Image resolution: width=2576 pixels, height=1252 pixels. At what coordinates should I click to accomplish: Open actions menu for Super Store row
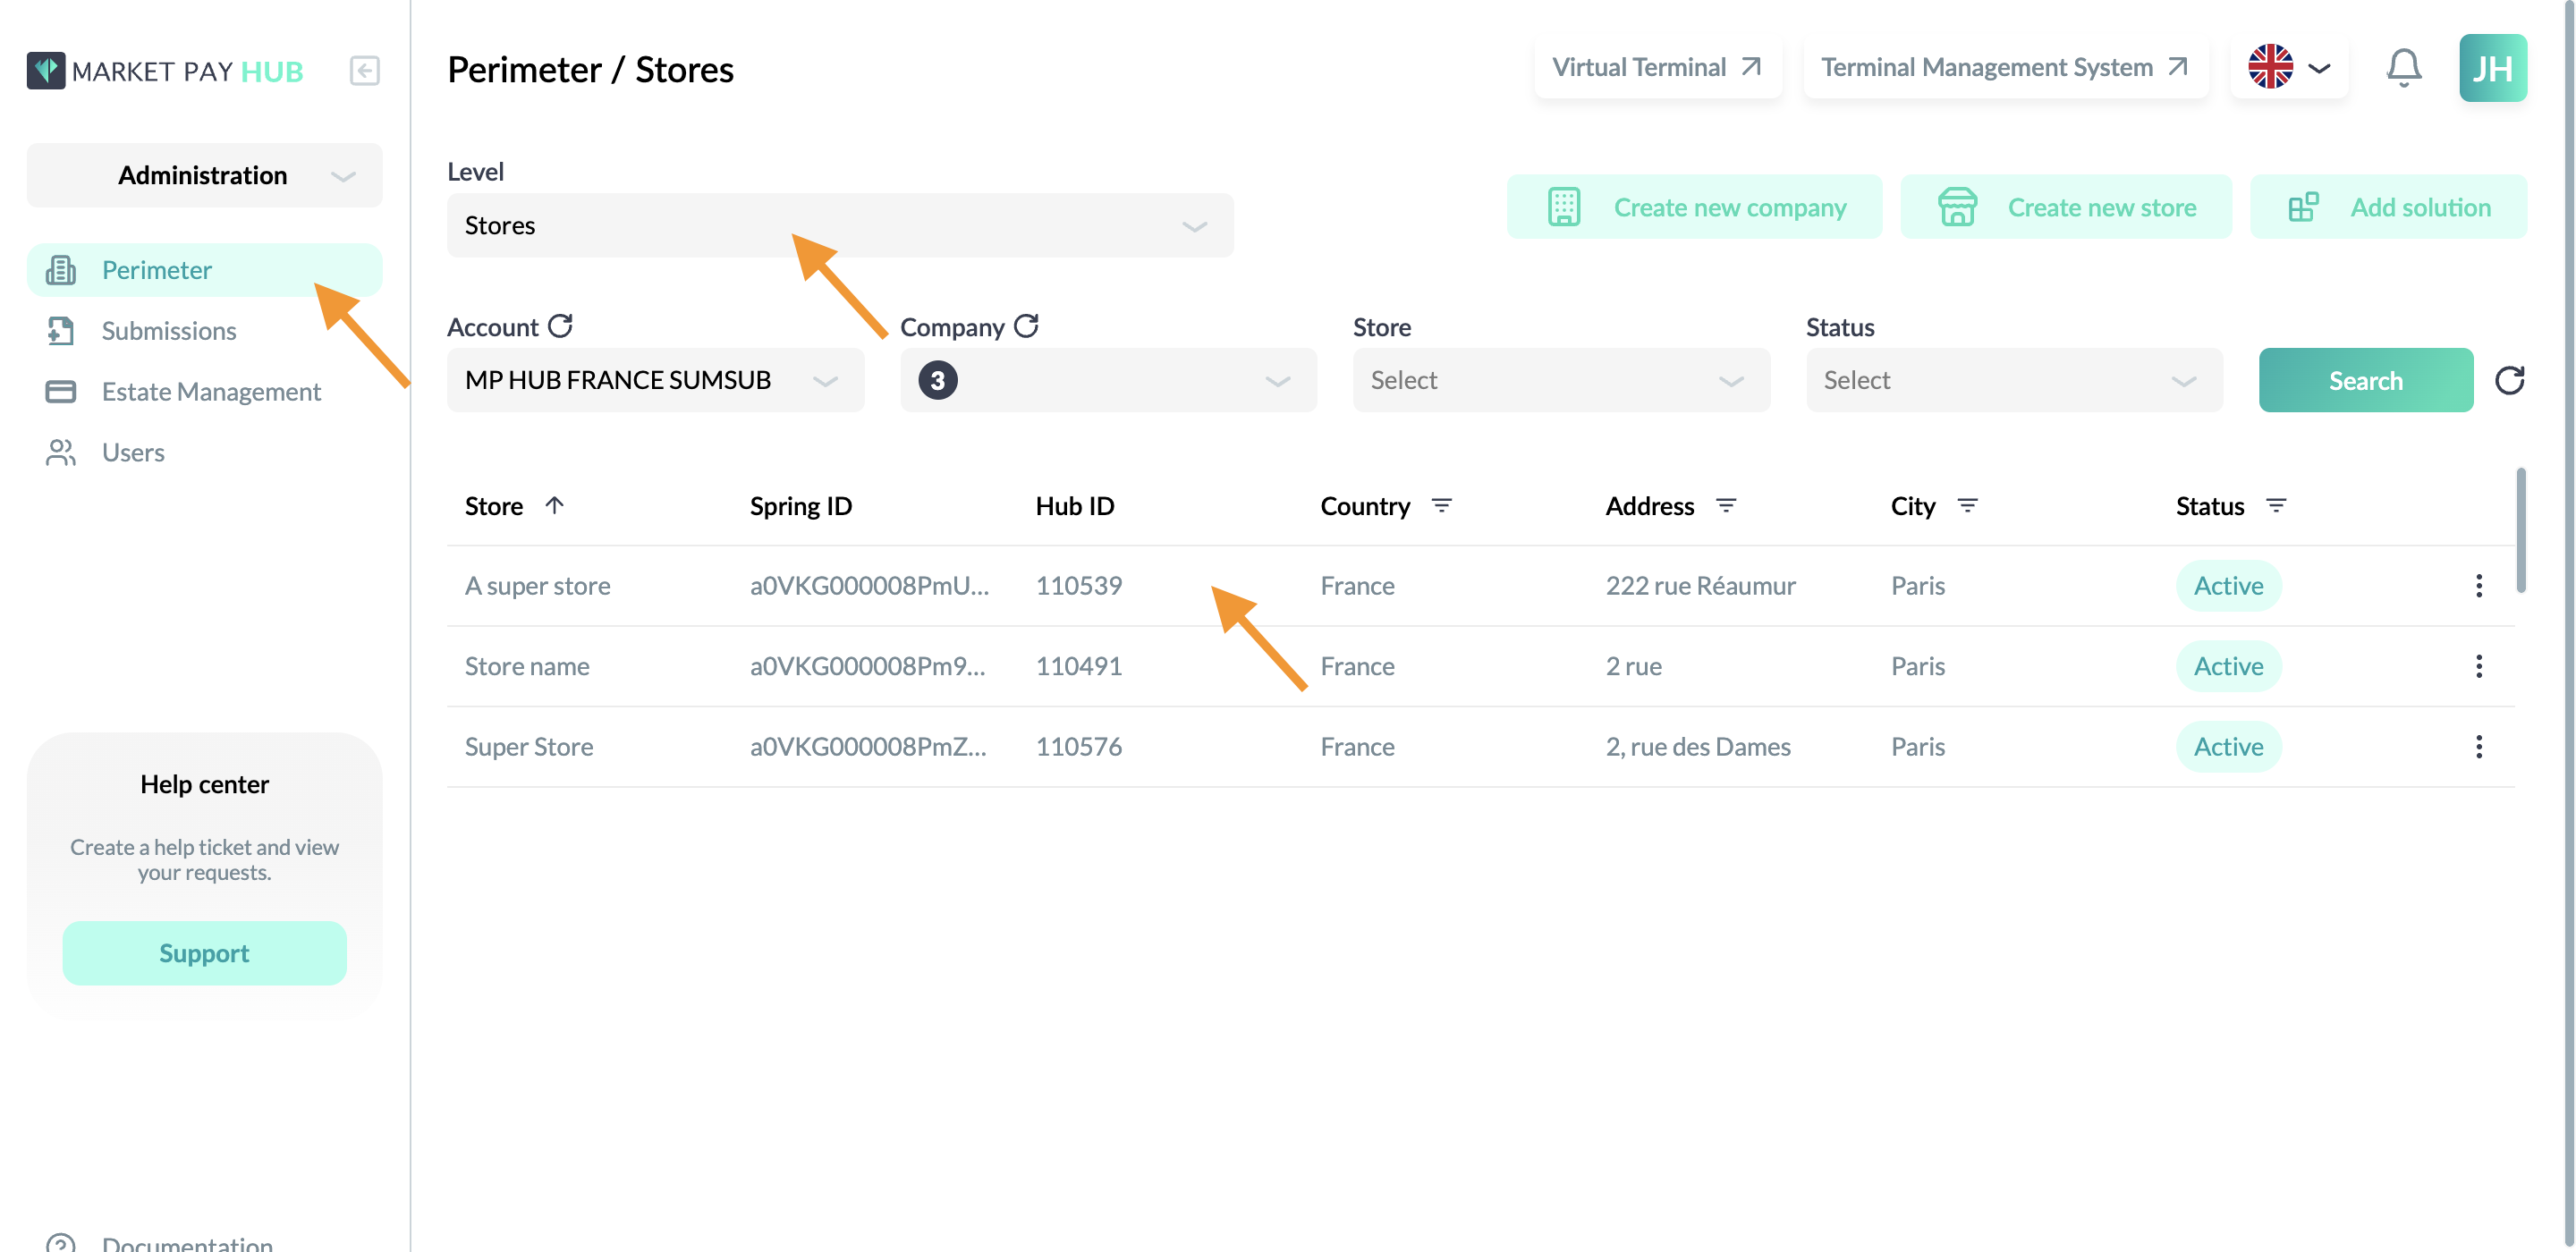point(2478,747)
